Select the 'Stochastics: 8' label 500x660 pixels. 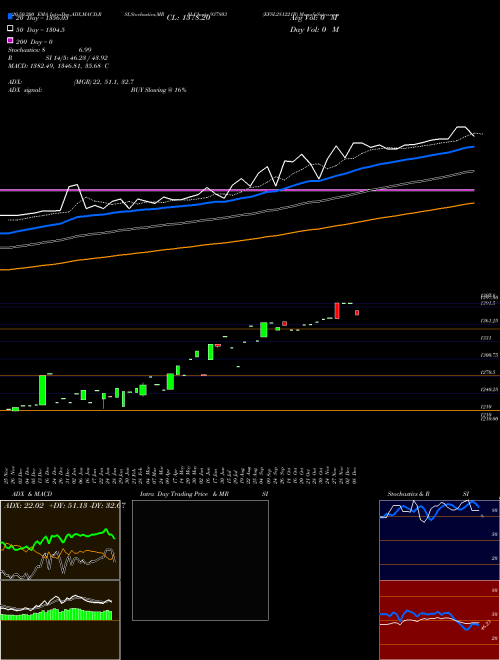[x=27, y=50]
